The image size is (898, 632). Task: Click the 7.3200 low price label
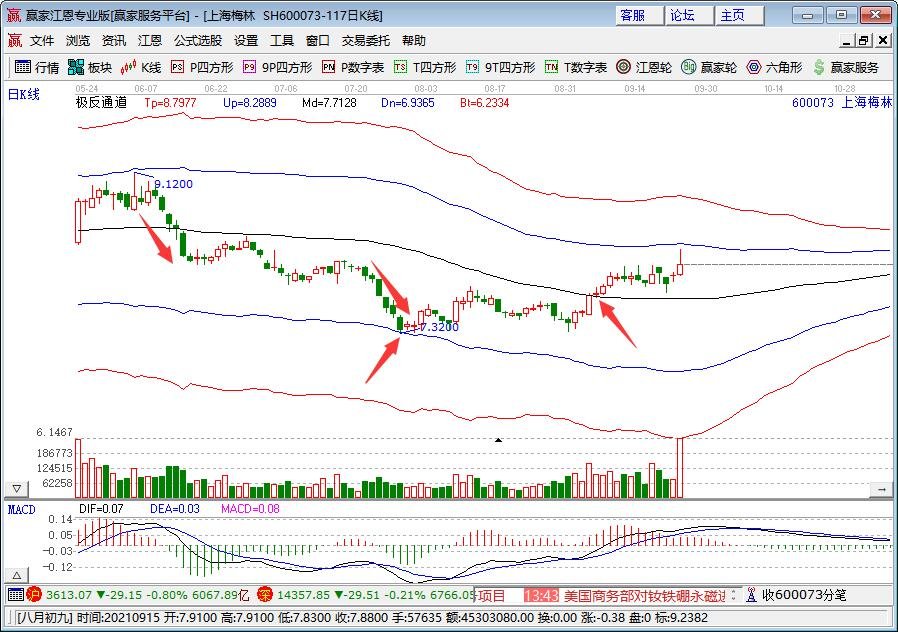(439, 327)
